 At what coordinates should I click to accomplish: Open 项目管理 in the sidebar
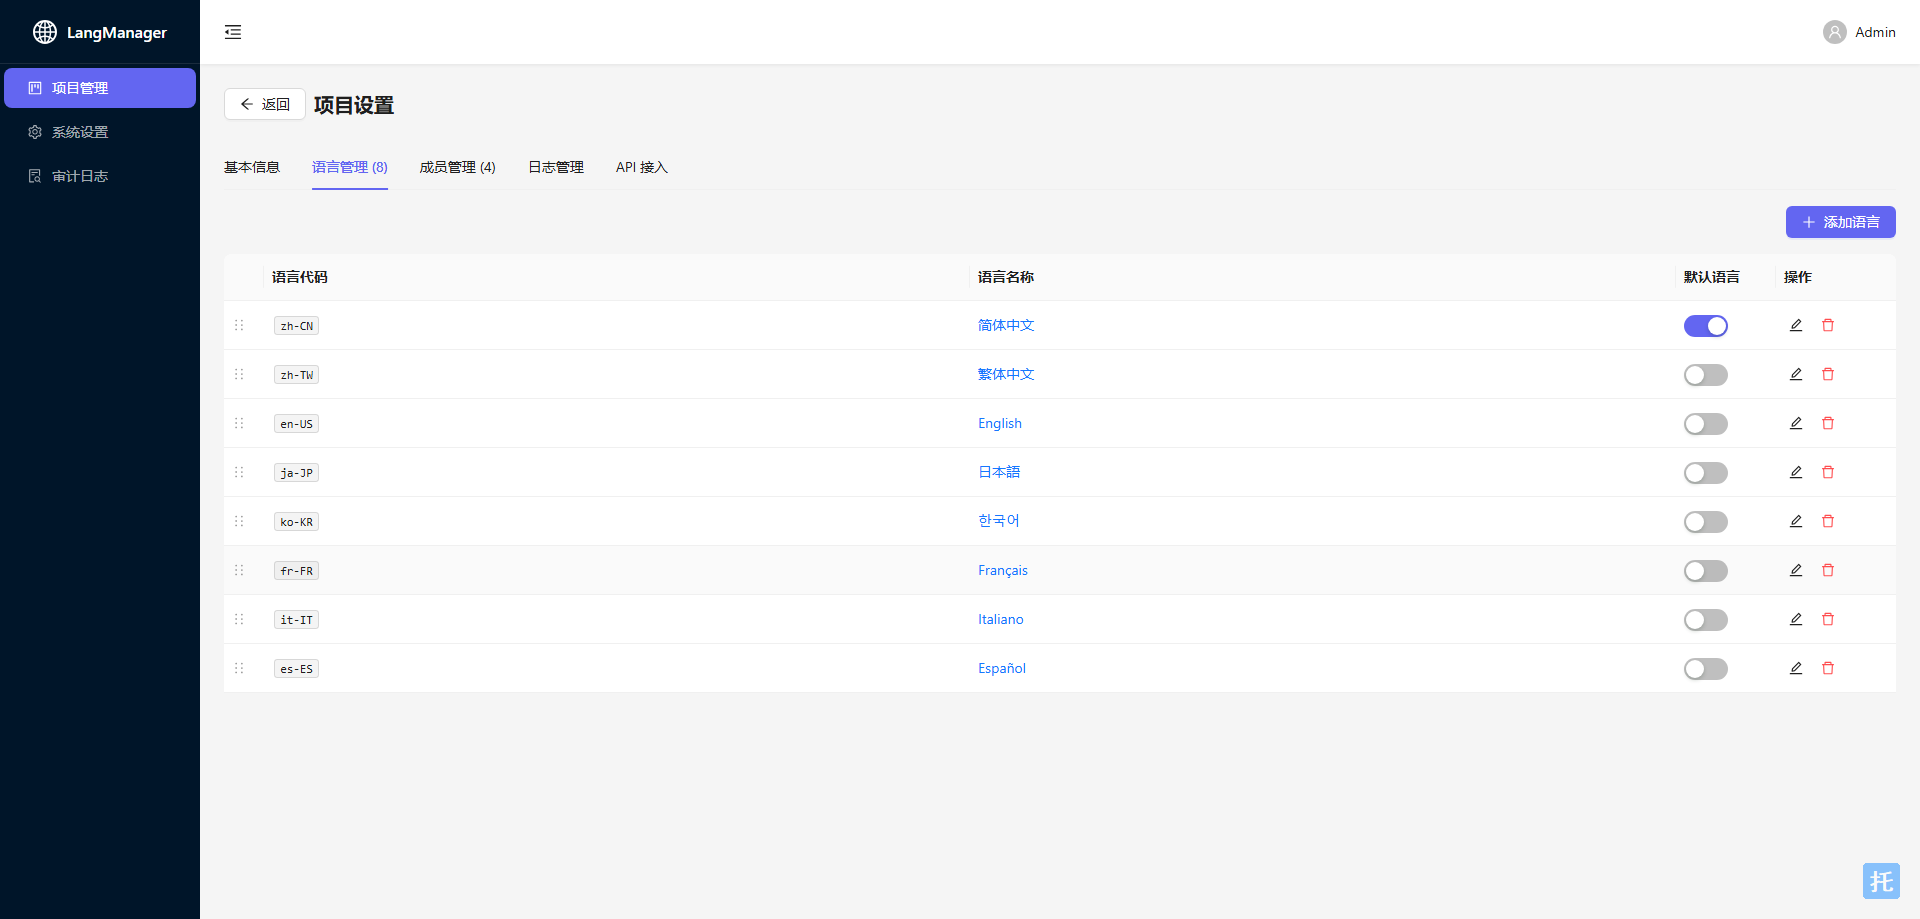click(x=100, y=88)
